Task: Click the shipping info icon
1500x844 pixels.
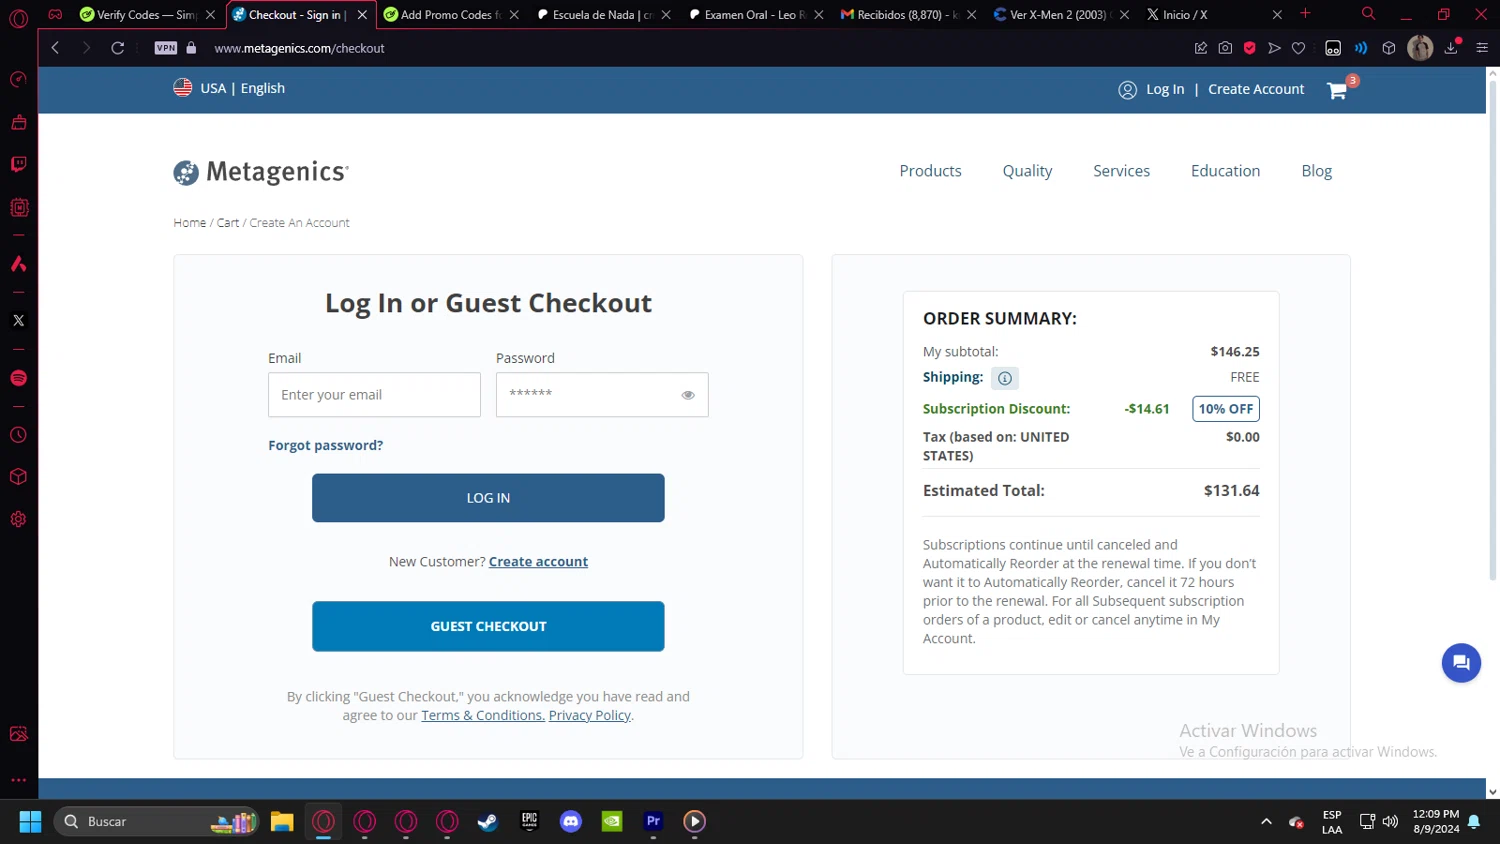Action: (1005, 378)
